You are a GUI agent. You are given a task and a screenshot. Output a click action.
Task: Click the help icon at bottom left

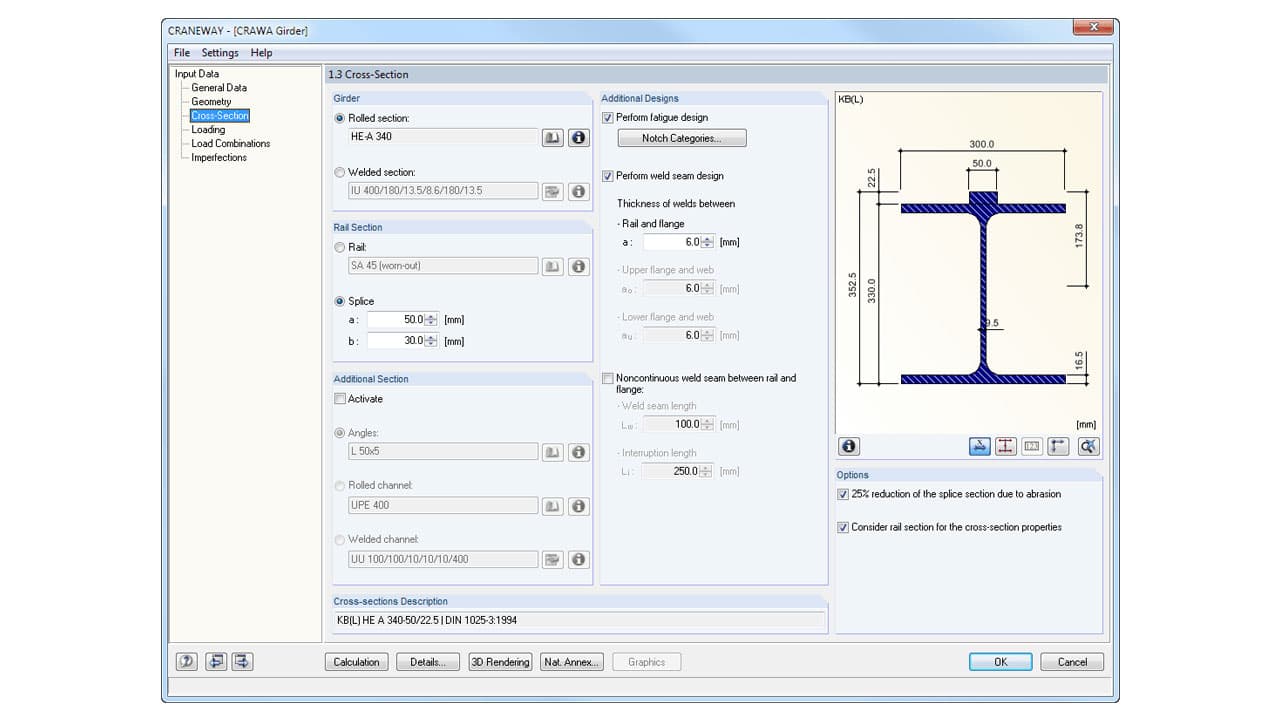186,661
